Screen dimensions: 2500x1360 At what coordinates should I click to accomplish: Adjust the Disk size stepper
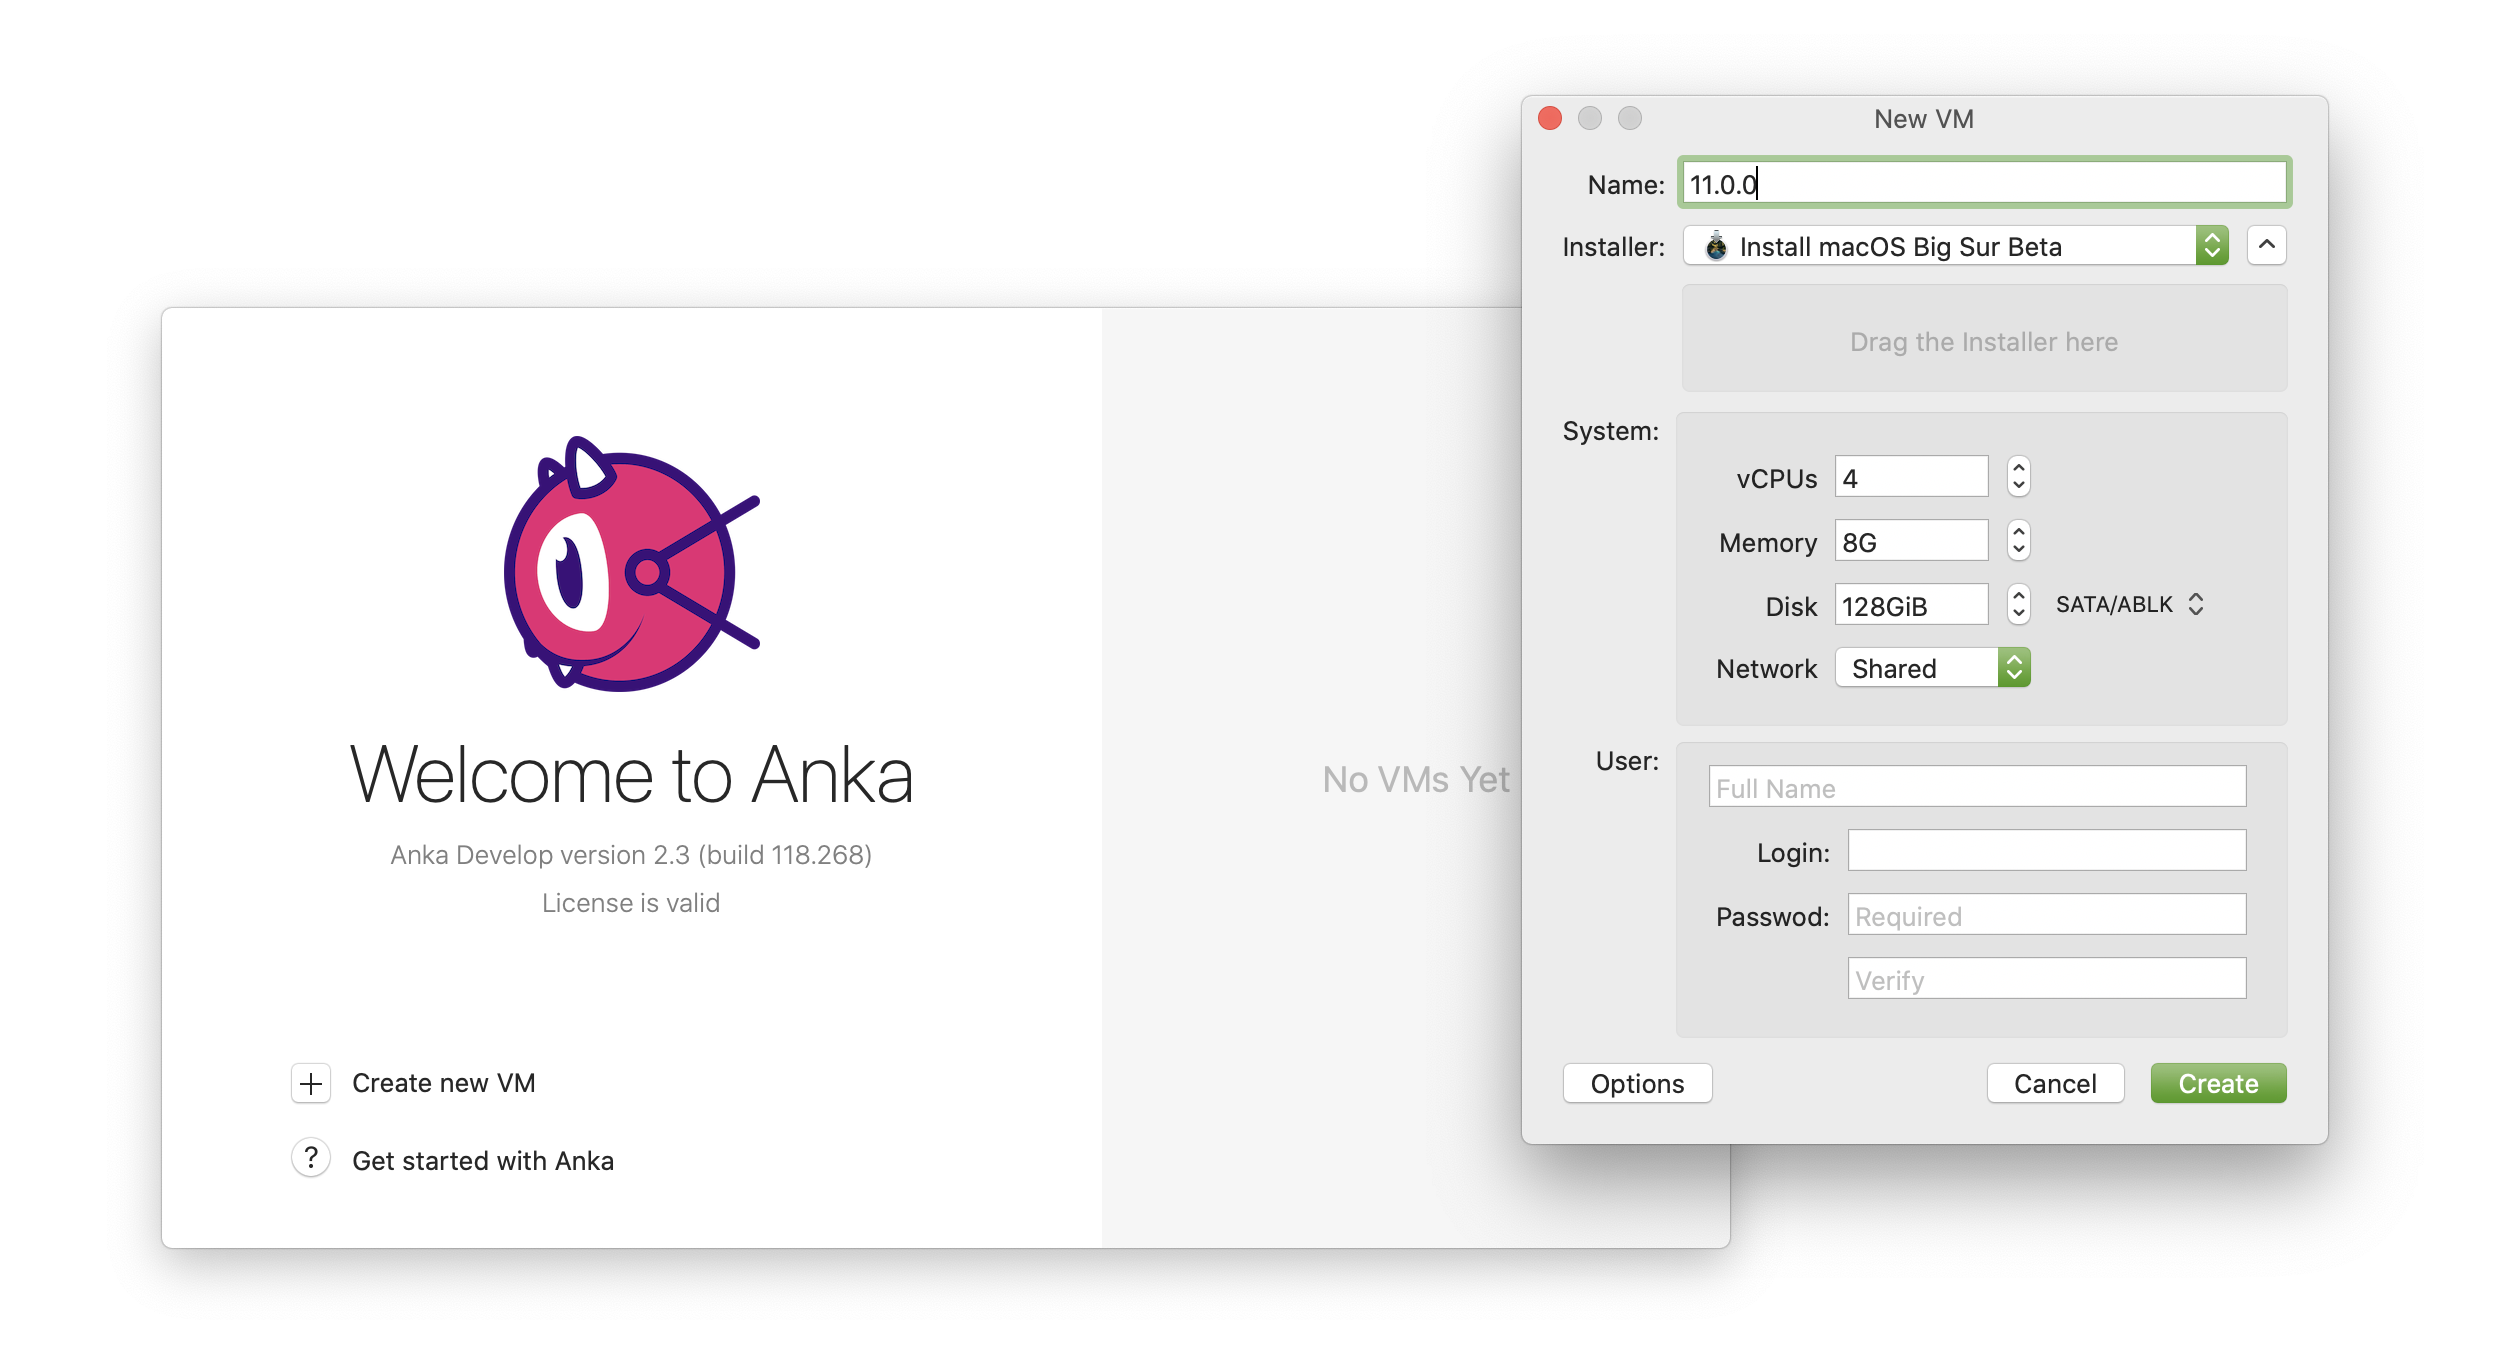click(2018, 604)
